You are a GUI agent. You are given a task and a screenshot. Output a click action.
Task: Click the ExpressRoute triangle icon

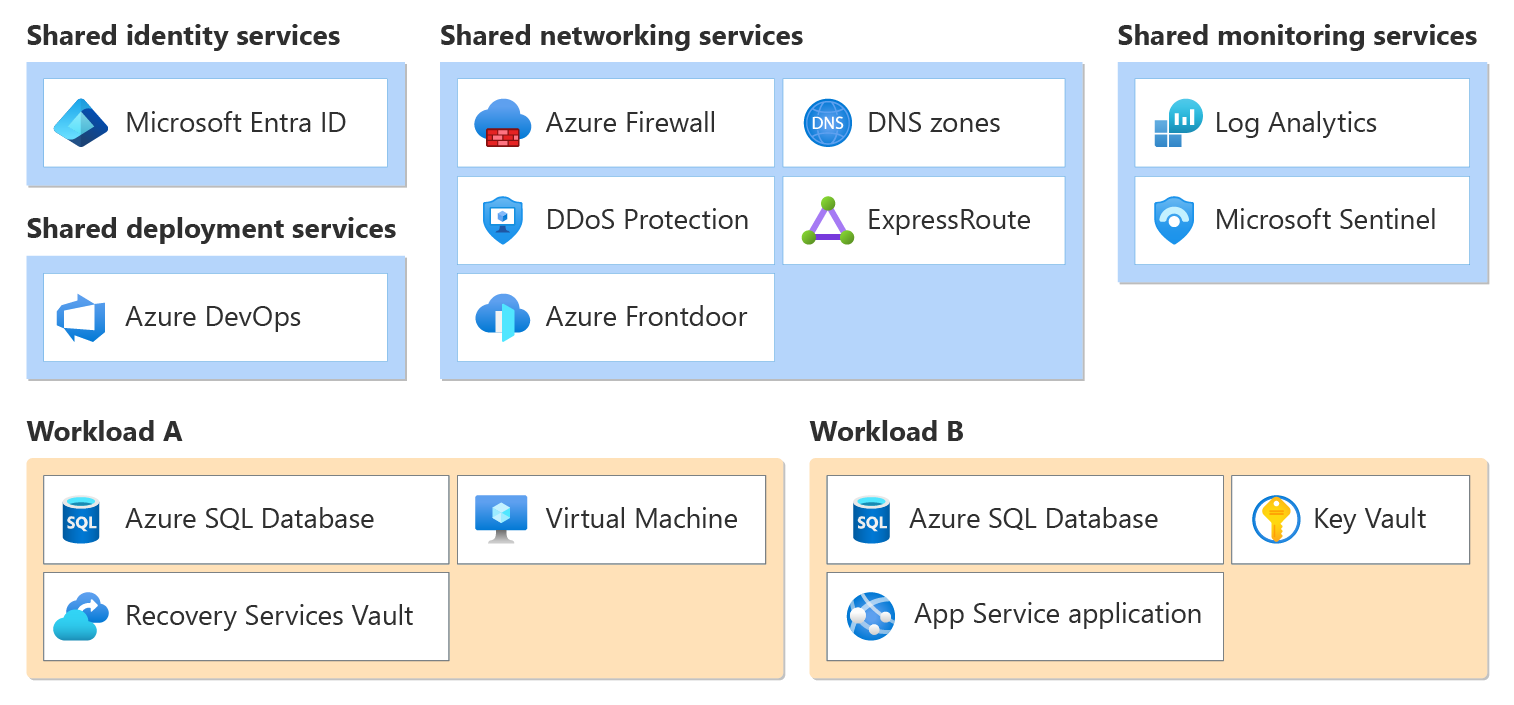(x=828, y=221)
